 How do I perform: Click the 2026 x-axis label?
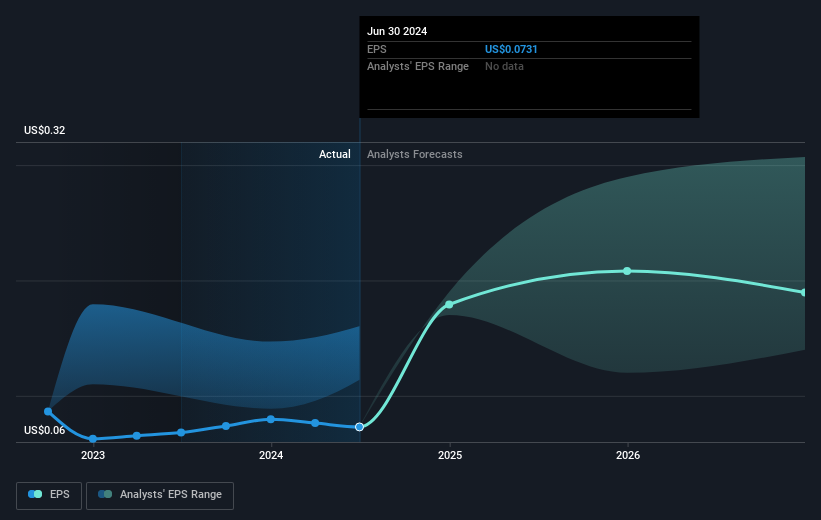point(628,455)
